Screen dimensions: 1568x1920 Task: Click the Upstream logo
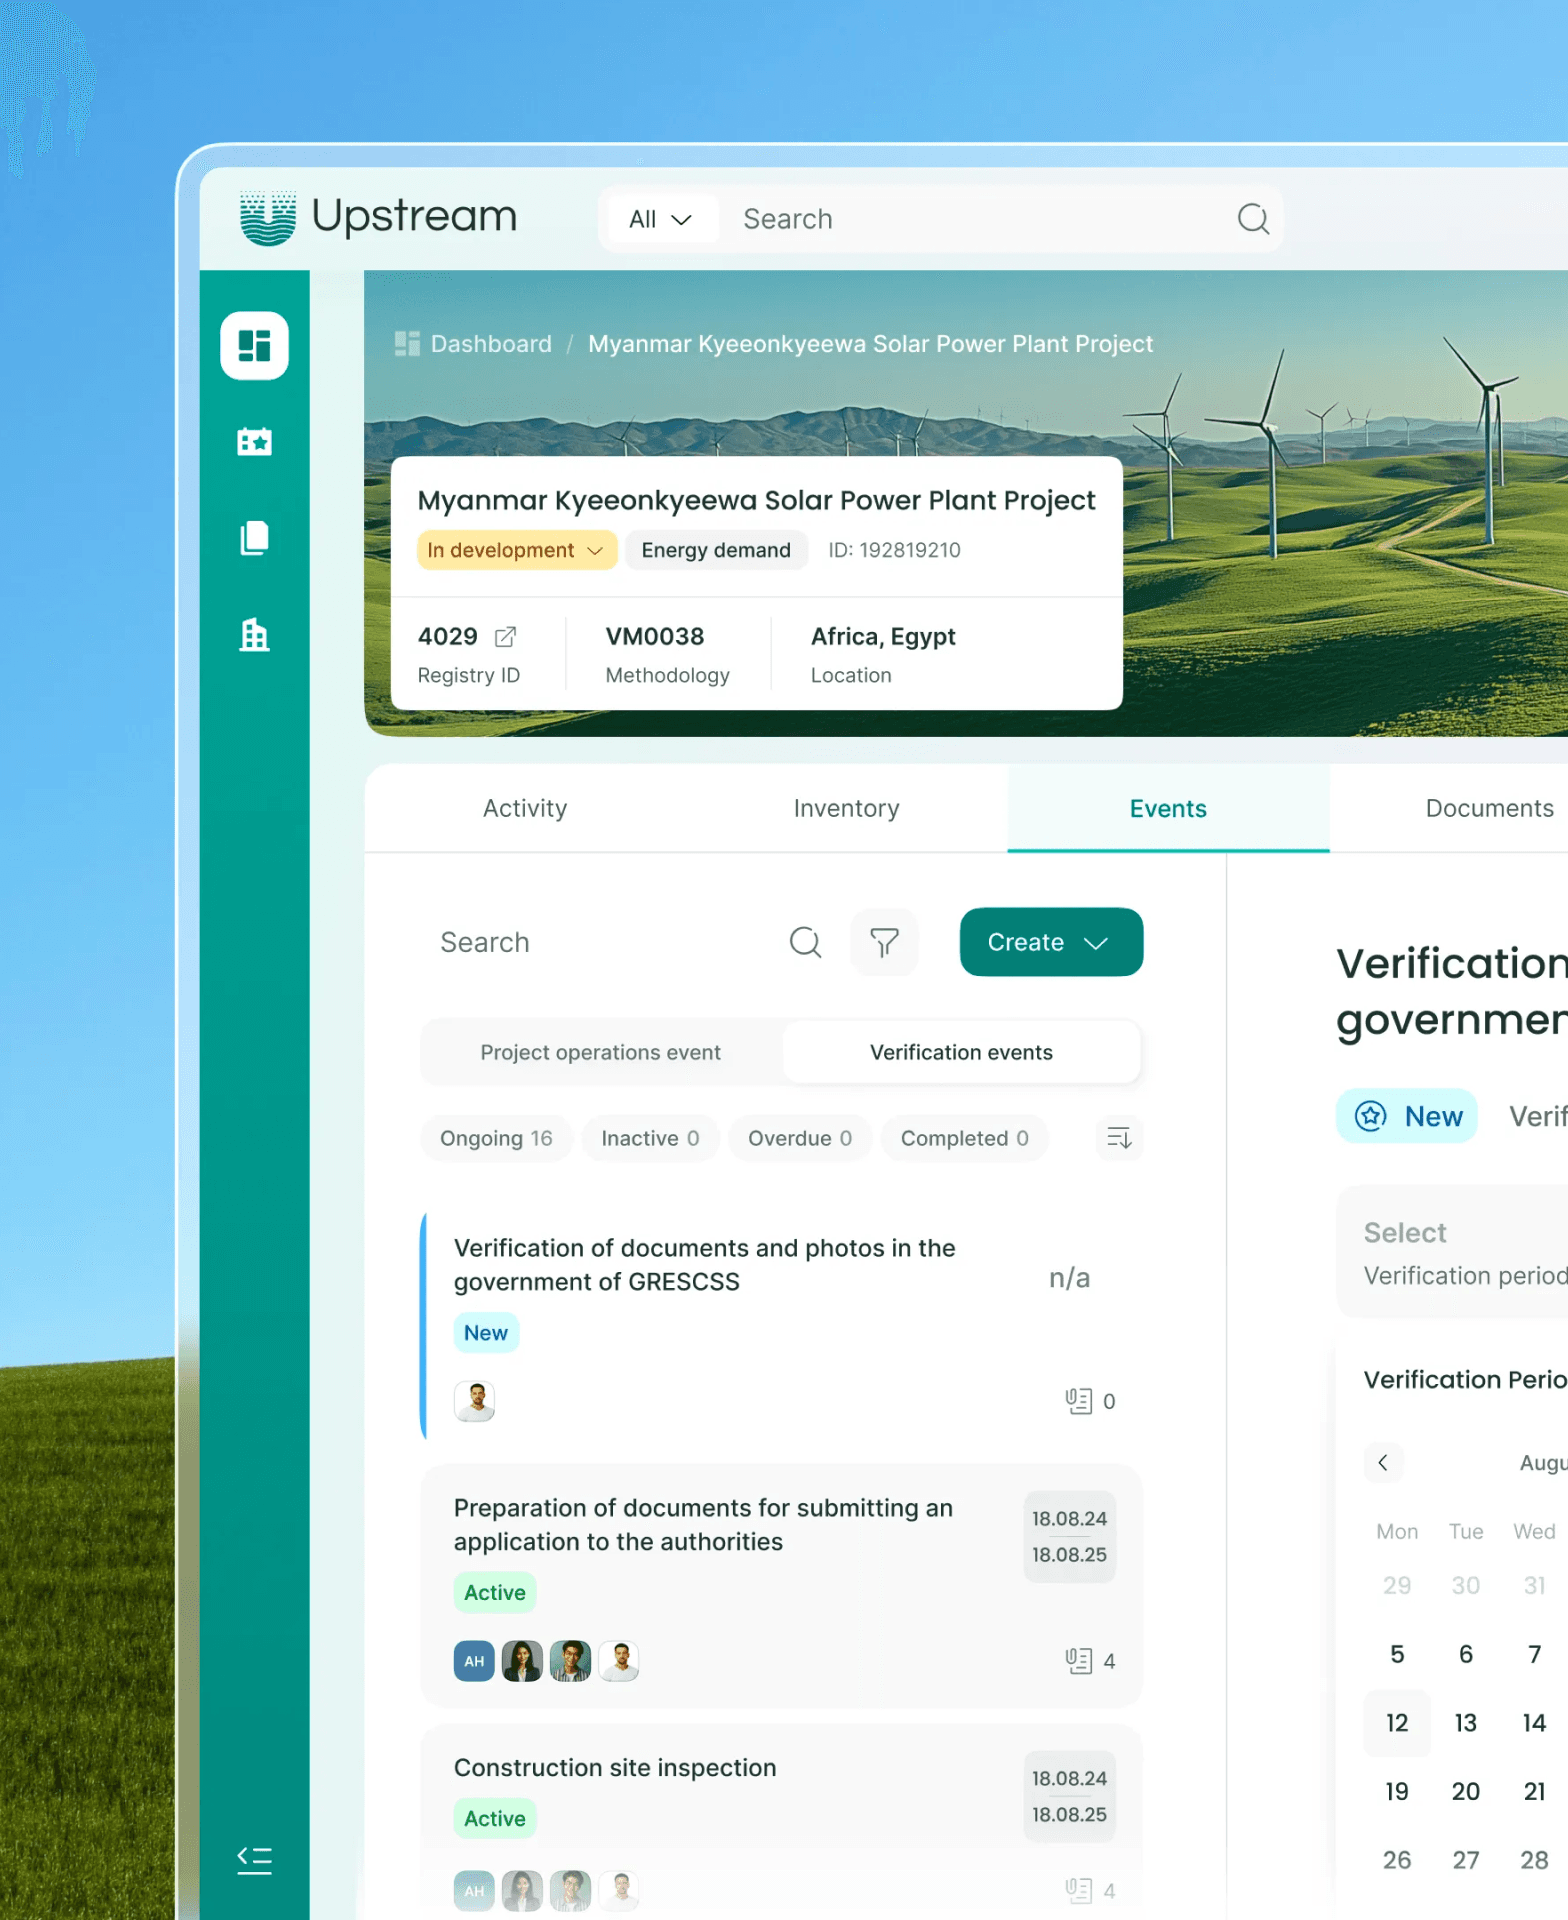tap(378, 217)
